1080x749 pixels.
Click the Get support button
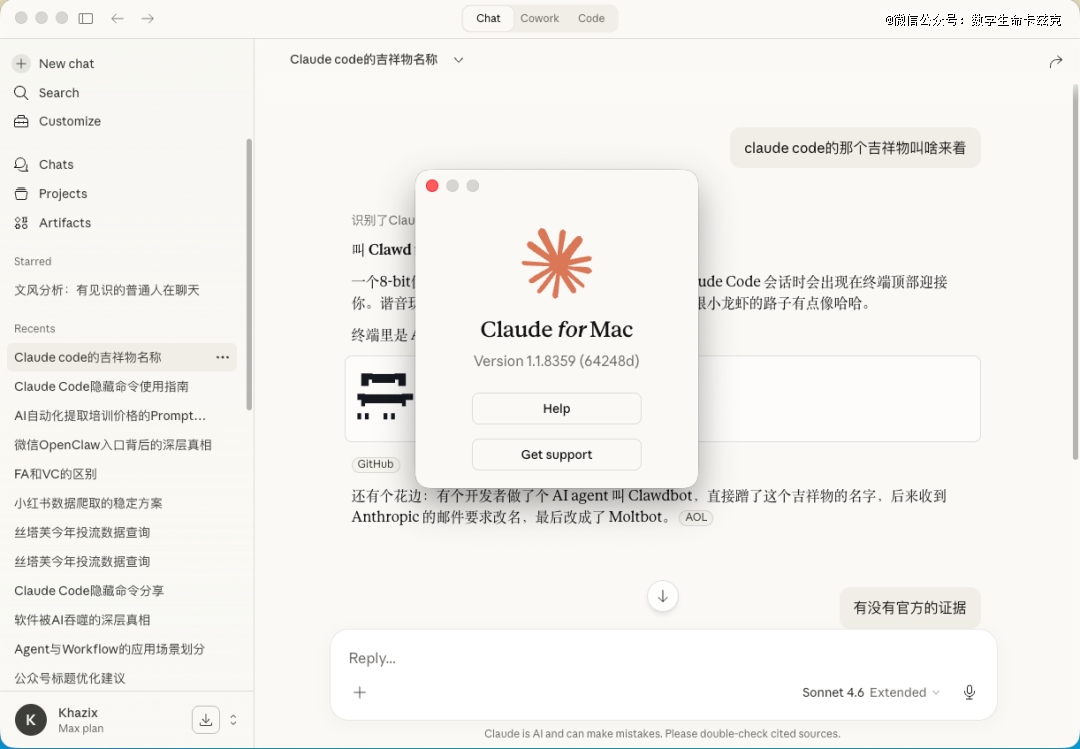(x=556, y=455)
